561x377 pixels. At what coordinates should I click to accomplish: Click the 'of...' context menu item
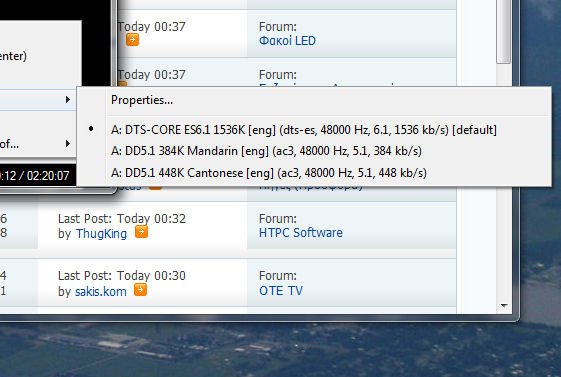(9, 144)
